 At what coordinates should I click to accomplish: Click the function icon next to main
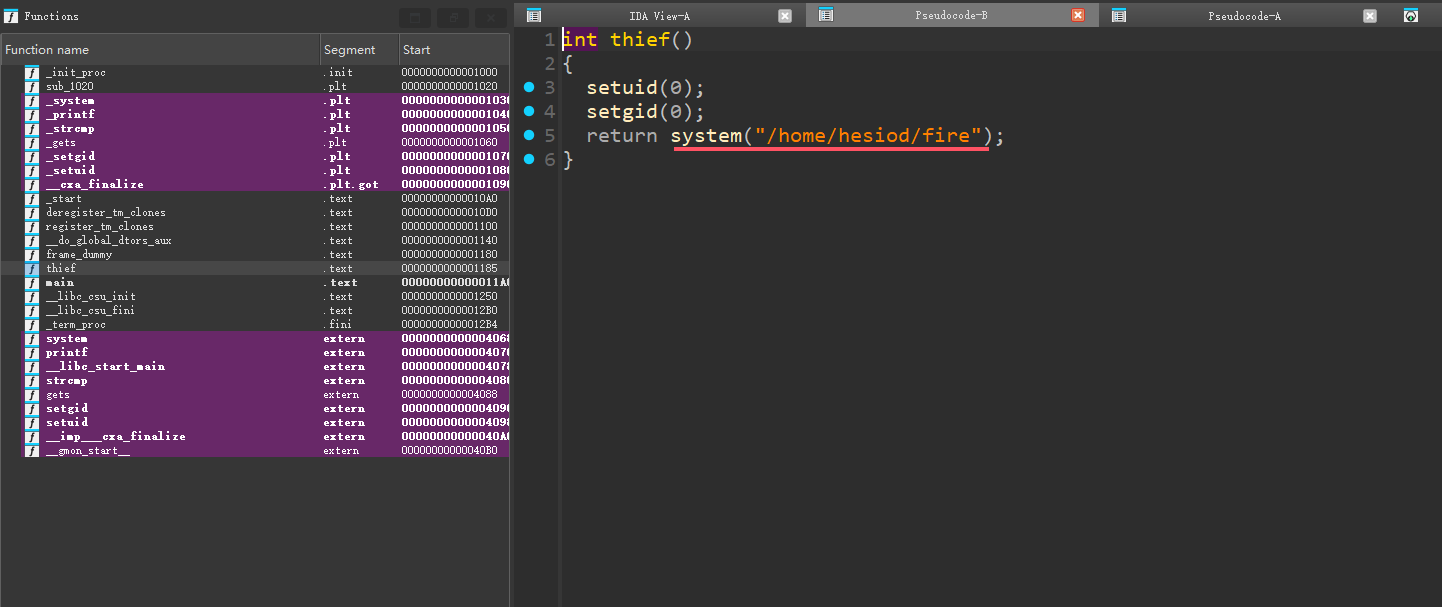coord(31,283)
